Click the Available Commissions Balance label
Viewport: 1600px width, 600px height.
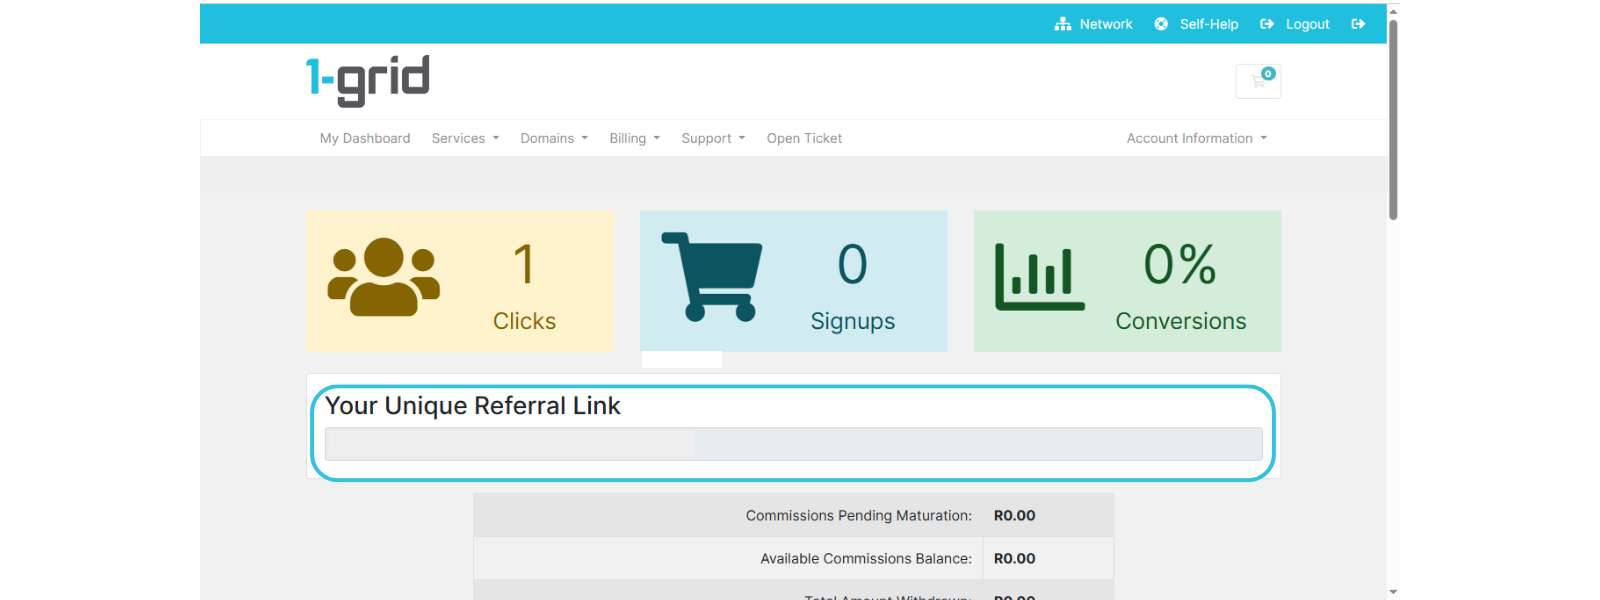[x=866, y=559]
